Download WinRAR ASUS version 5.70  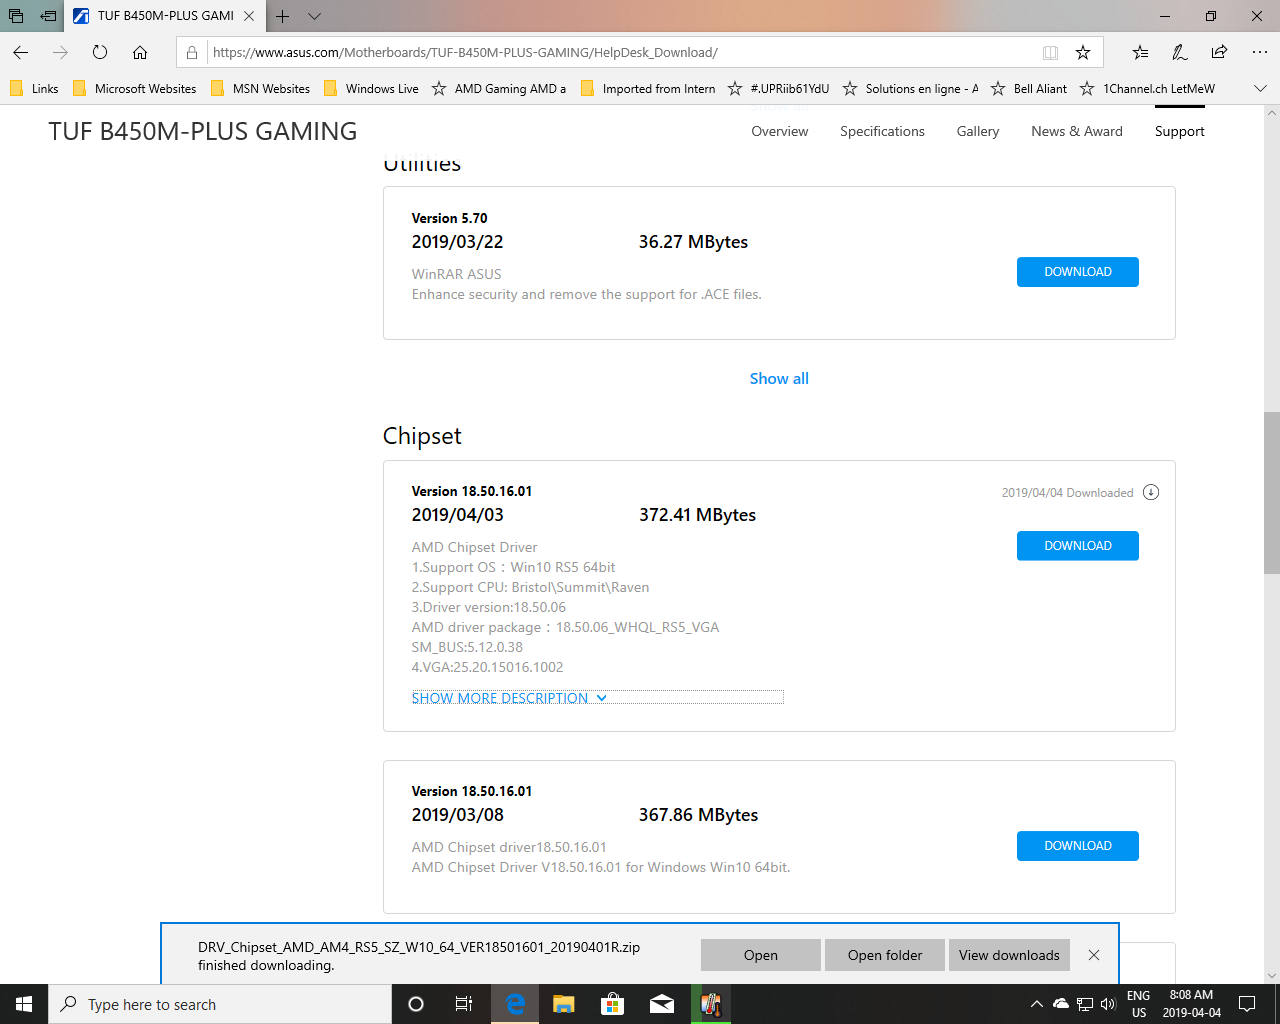pos(1078,272)
